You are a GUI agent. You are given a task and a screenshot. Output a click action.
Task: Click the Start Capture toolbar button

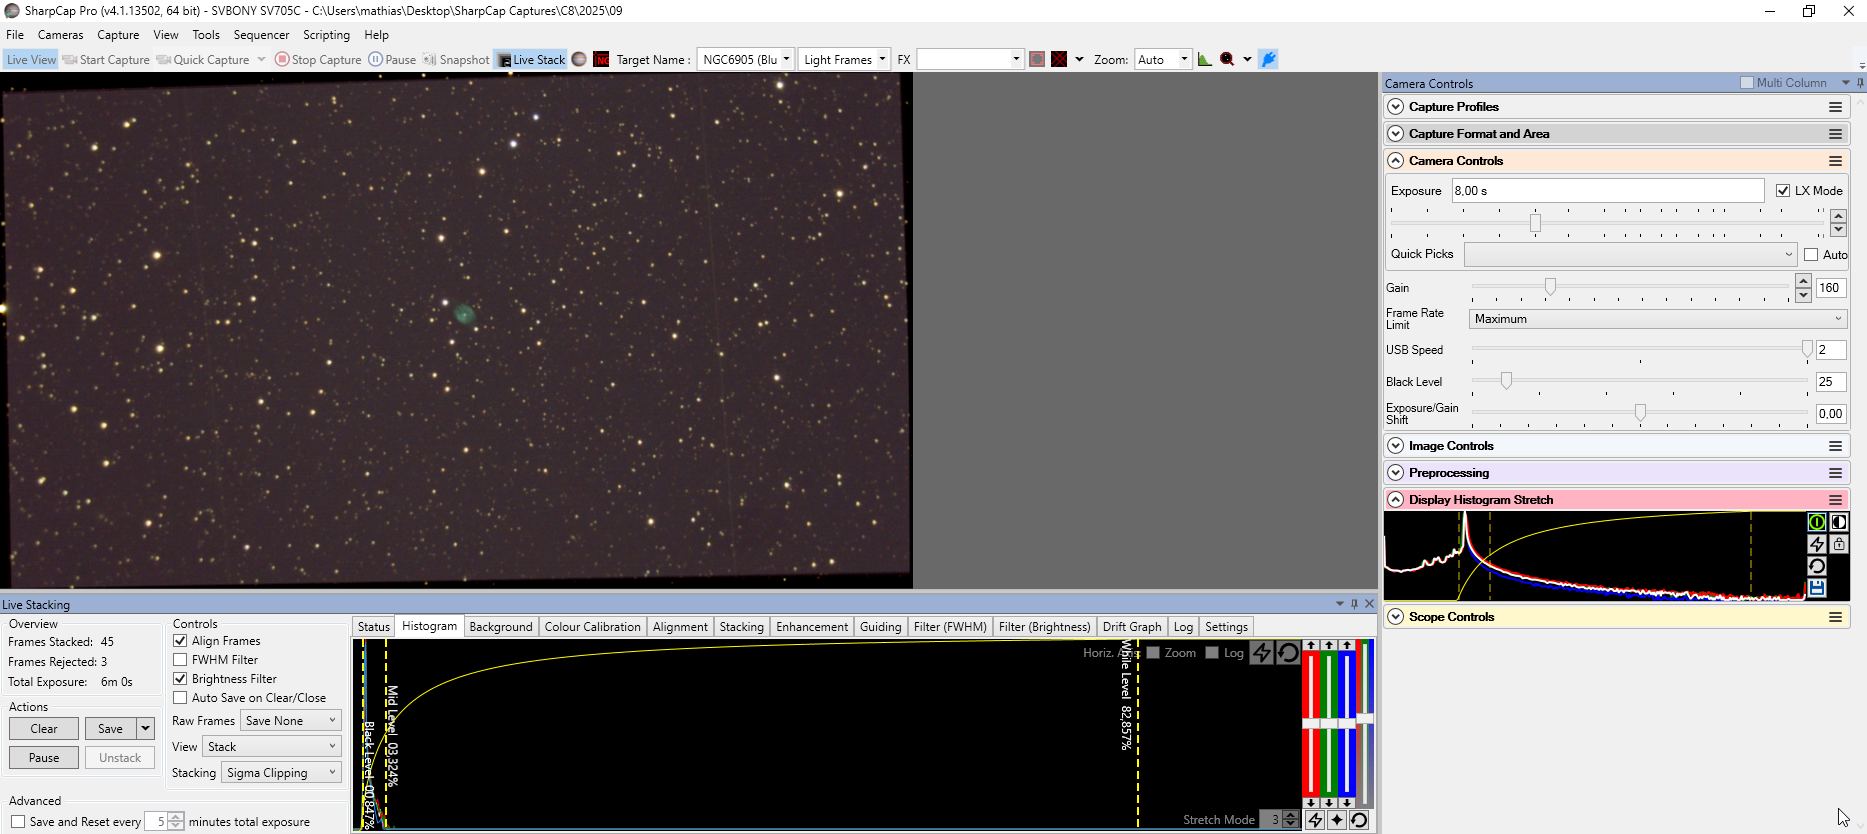[x=106, y=60]
